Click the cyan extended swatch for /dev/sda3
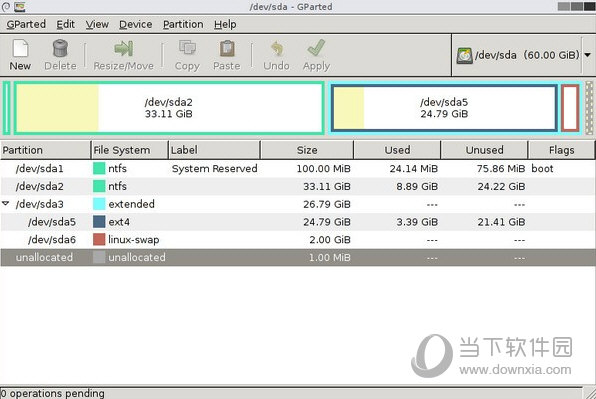 [99, 204]
